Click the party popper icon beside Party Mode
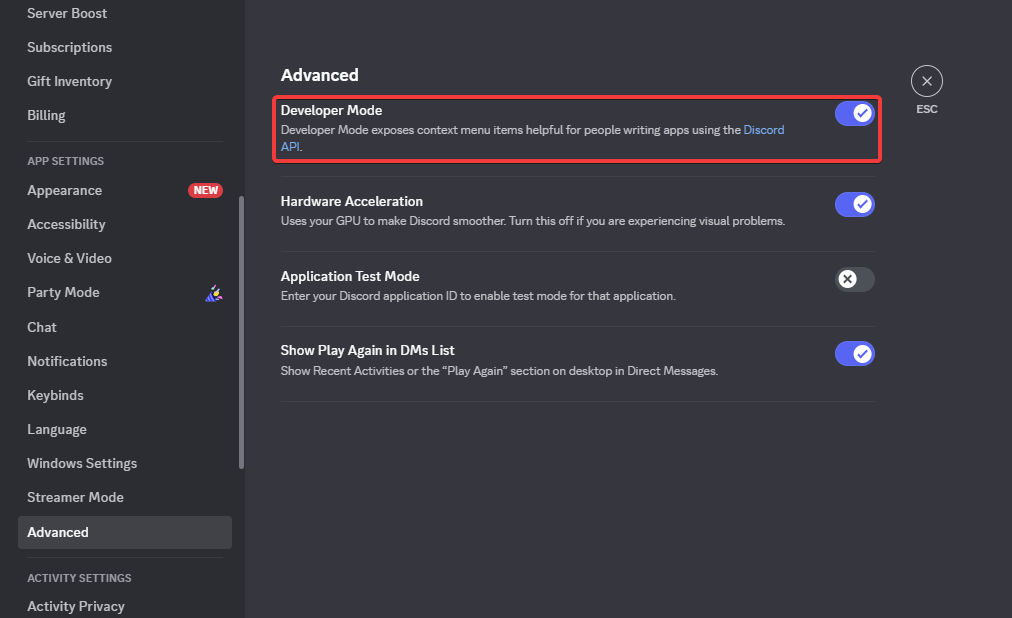Viewport: 1012px width, 618px height. coord(213,293)
